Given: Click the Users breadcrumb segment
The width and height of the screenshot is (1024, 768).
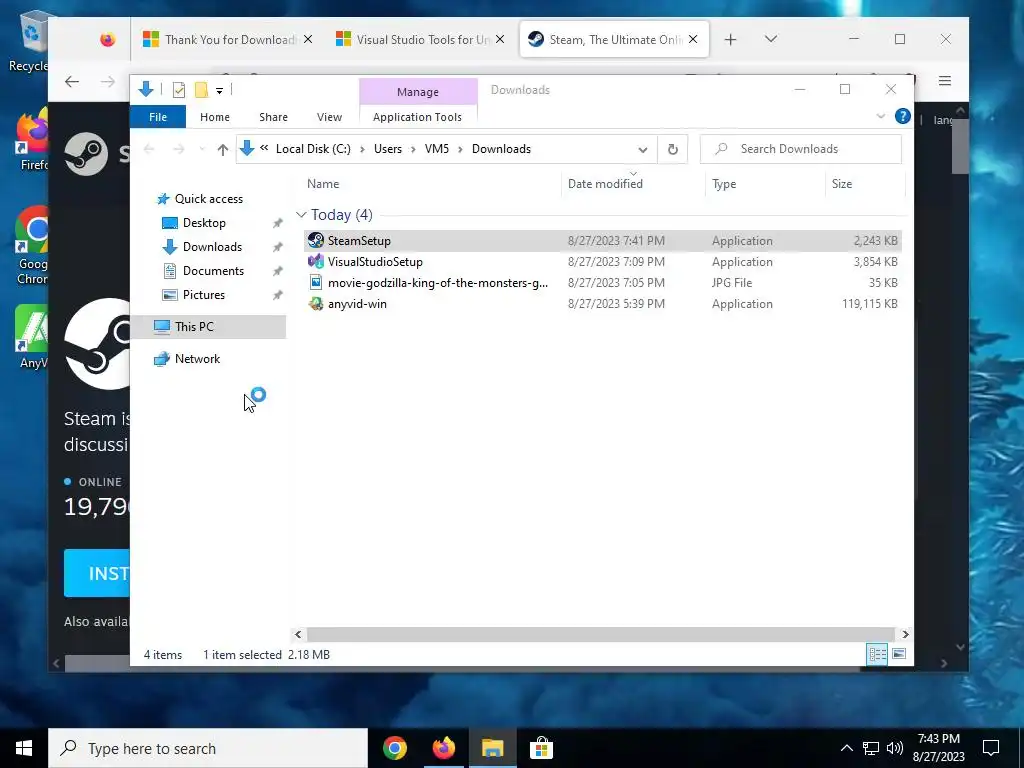Looking at the screenshot, I should 388,149.
